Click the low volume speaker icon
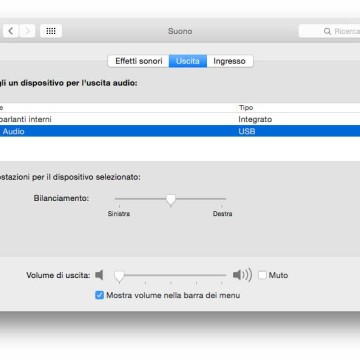360x360 pixels. (x=99, y=275)
